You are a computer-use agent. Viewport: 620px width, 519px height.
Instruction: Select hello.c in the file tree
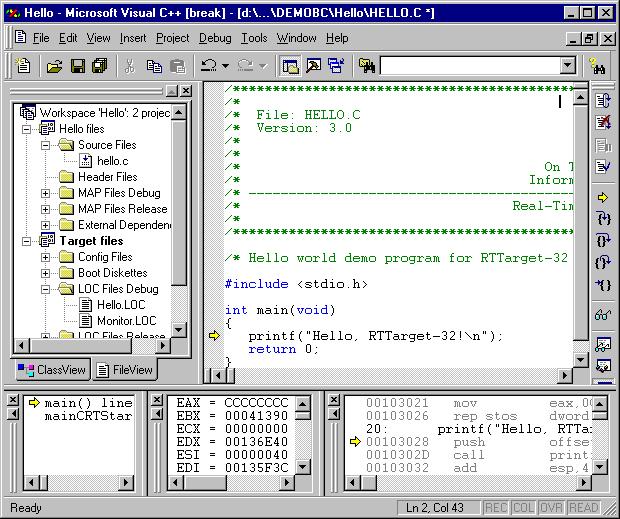111,161
